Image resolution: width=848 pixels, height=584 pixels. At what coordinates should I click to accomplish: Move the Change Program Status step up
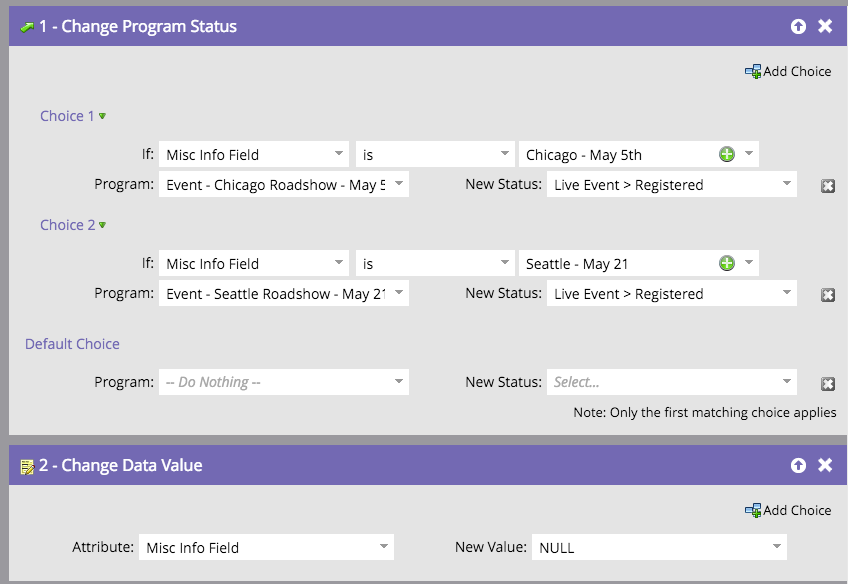(798, 26)
